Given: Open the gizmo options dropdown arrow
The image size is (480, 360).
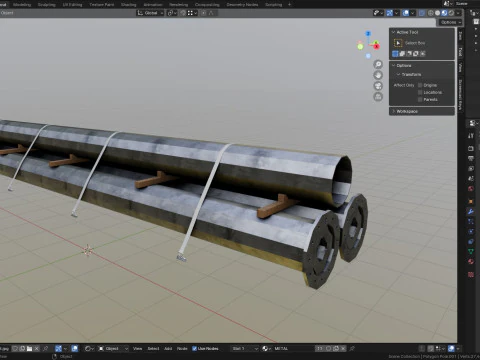Looking at the screenshot, I should pyautogui.click(x=396, y=13).
